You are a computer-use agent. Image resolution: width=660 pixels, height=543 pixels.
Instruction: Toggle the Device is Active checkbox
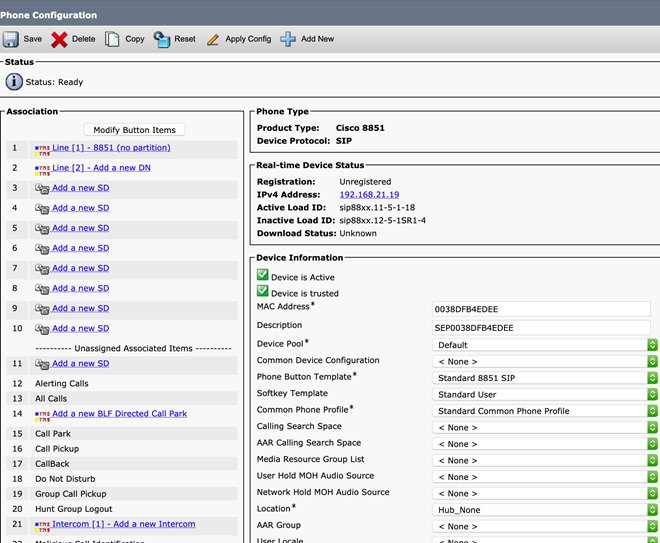263,275
